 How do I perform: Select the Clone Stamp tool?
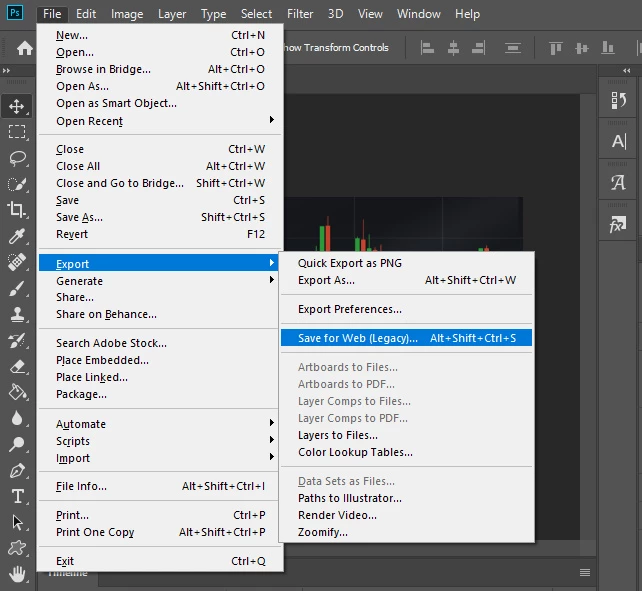(x=16, y=315)
